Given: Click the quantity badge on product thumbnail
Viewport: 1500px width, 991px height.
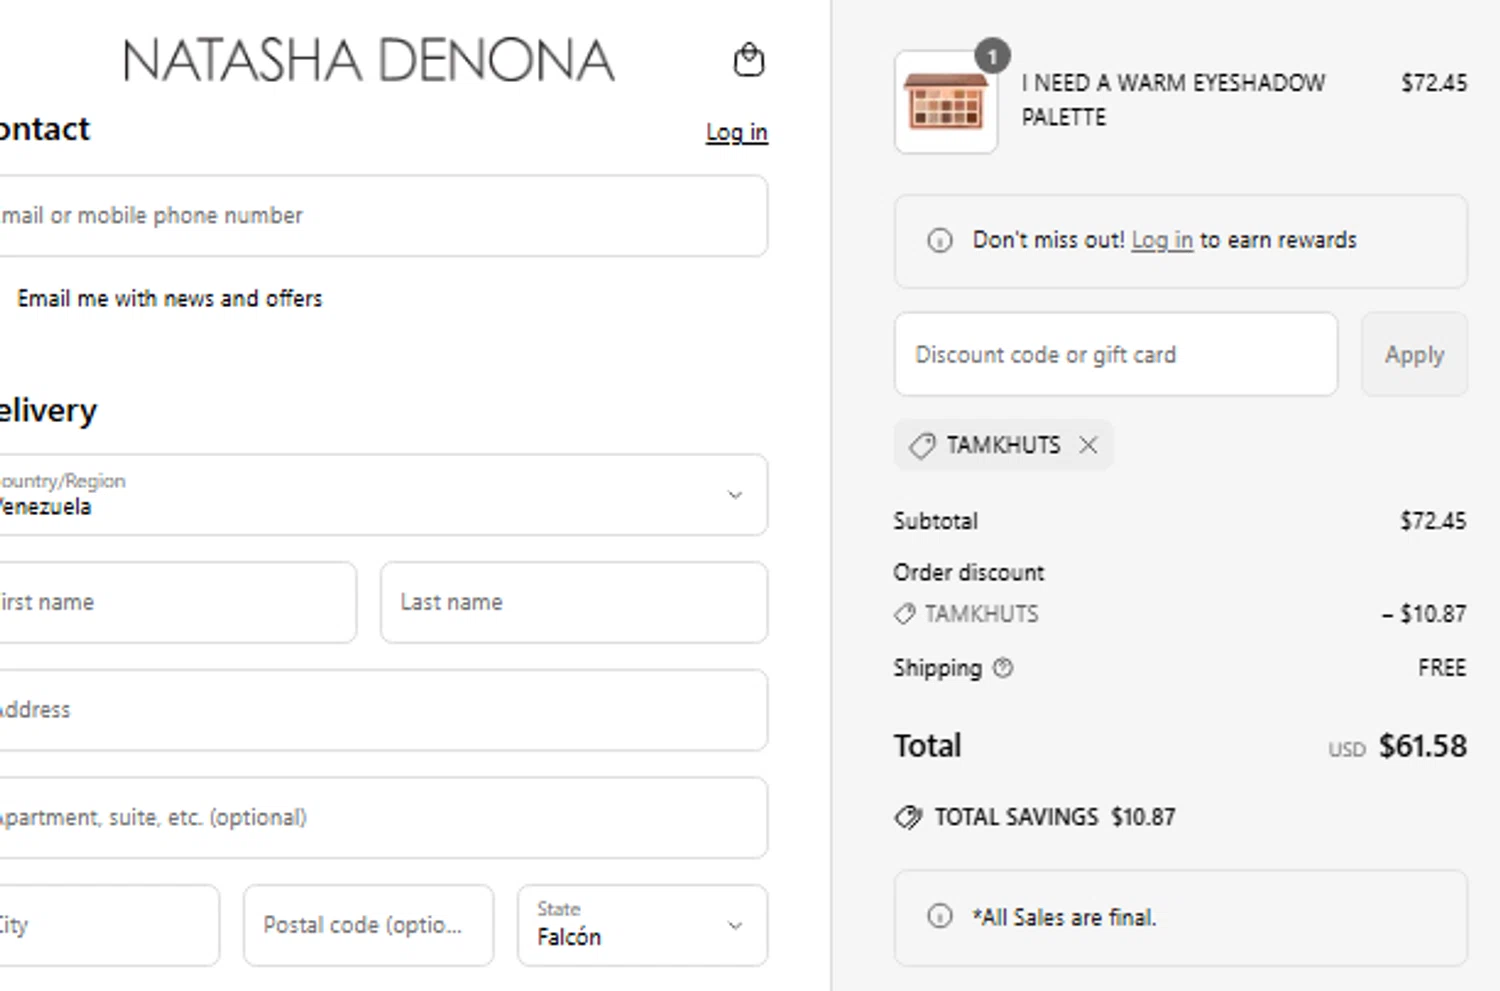Looking at the screenshot, I should click(992, 56).
